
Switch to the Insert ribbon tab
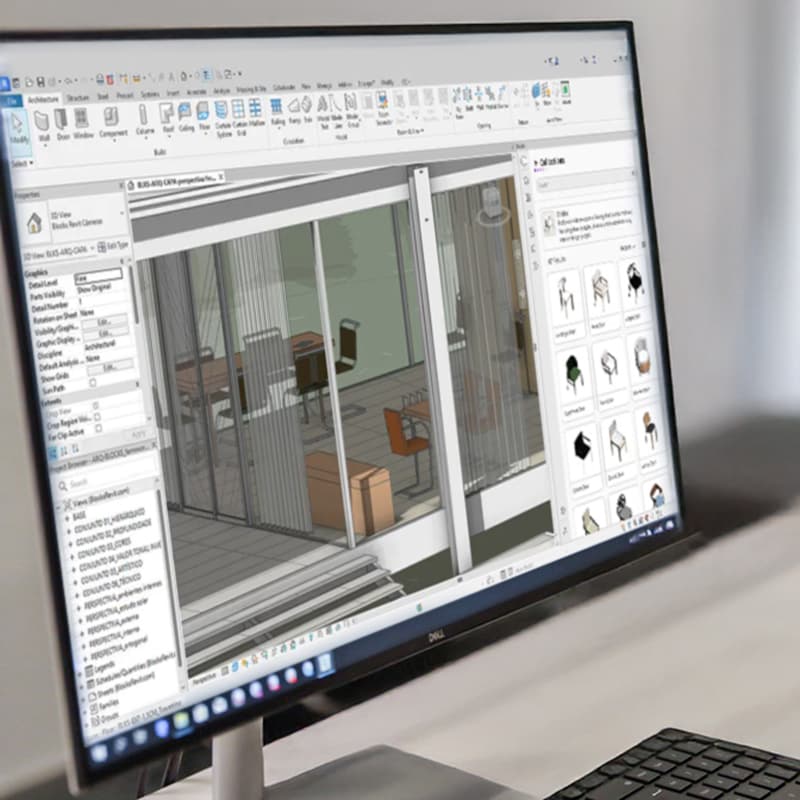coord(173,93)
